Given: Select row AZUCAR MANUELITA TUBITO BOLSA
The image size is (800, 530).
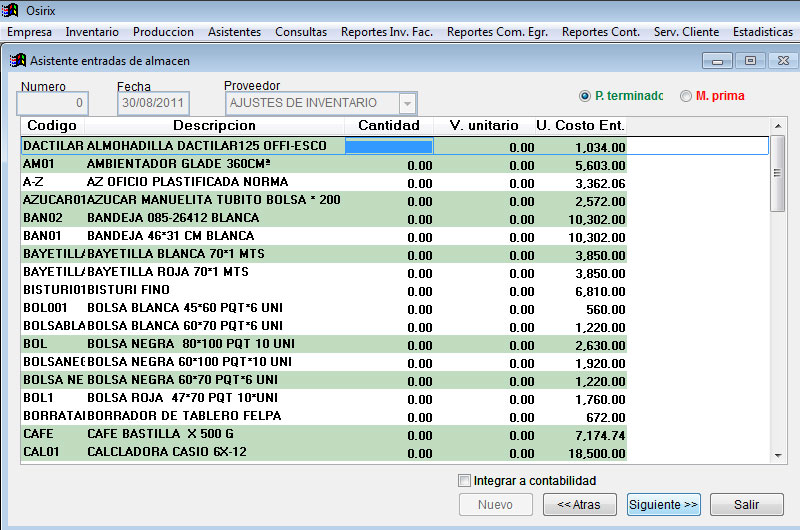Looking at the screenshot, I should pos(324,200).
